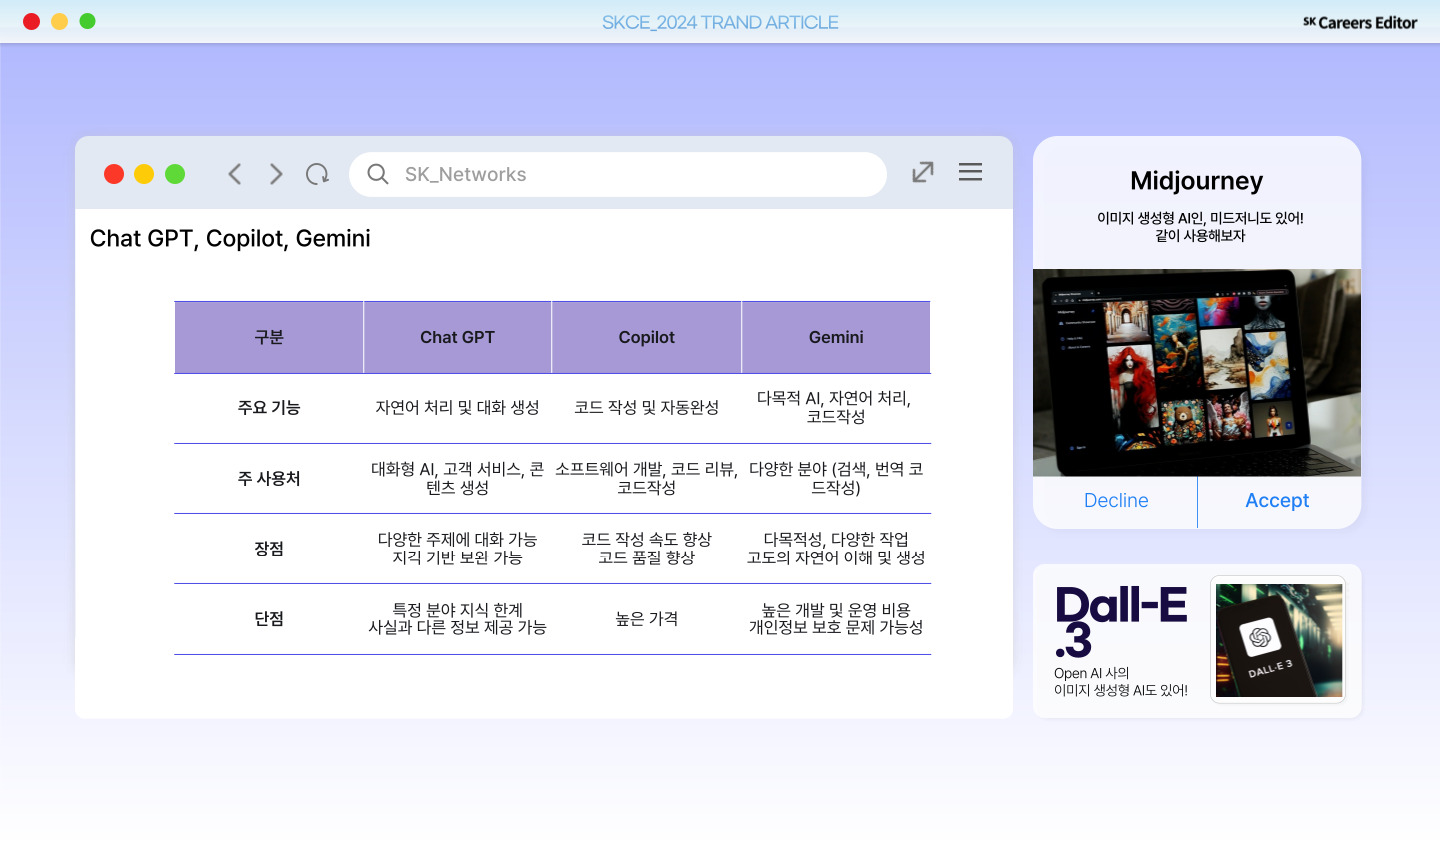Accept the Midjourney suggestion

pyautogui.click(x=1278, y=501)
